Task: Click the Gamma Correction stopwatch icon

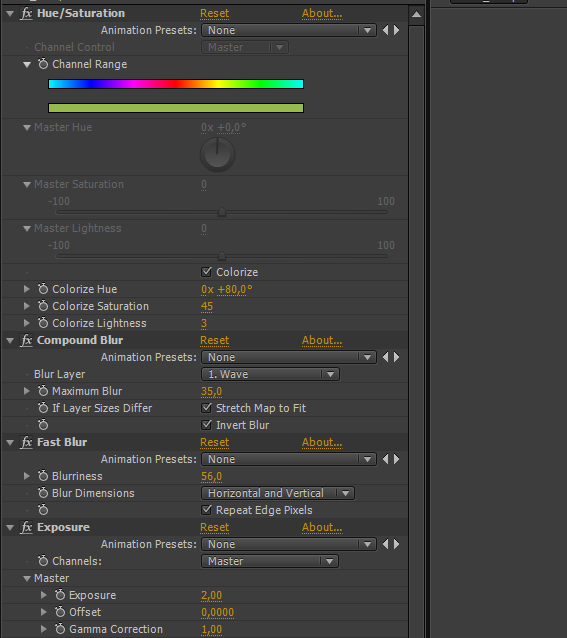Action: pyautogui.click(x=60, y=629)
